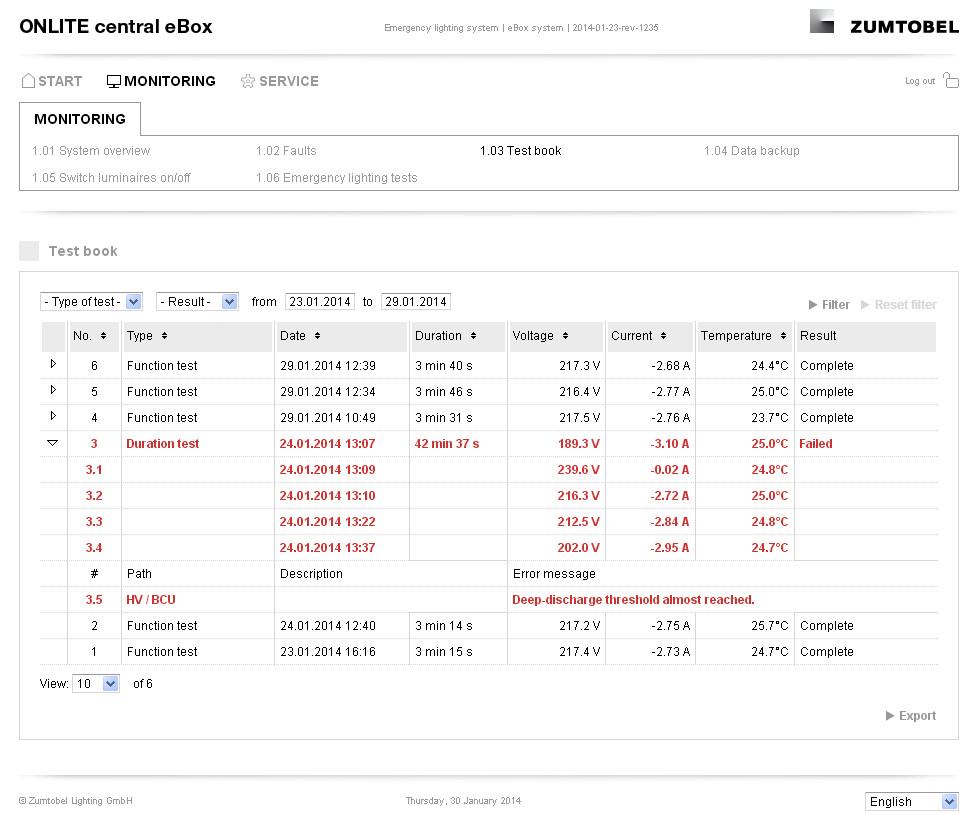Click the Log out link text

[x=920, y=81]
